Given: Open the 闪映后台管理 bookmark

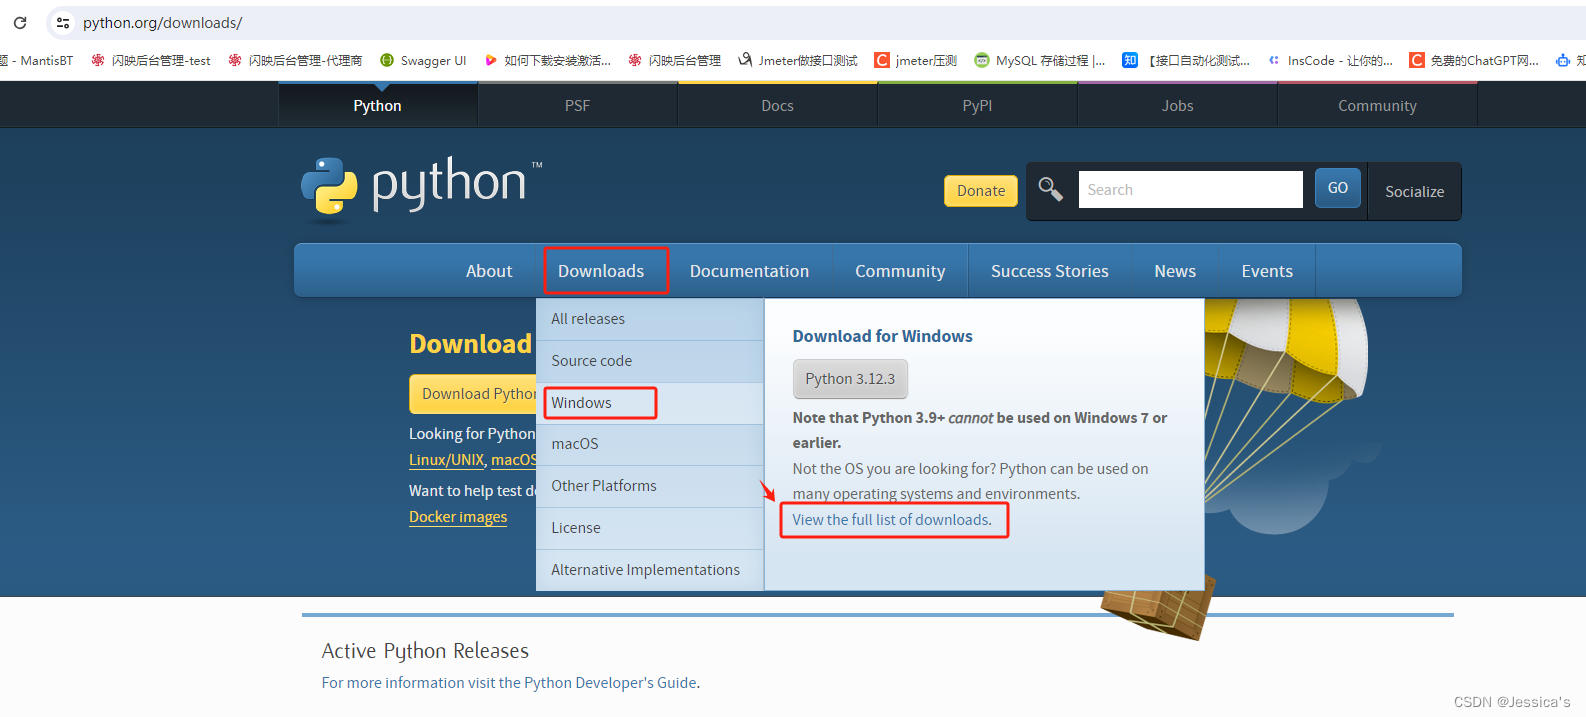Looking at the screenshot, I should 674,60.
